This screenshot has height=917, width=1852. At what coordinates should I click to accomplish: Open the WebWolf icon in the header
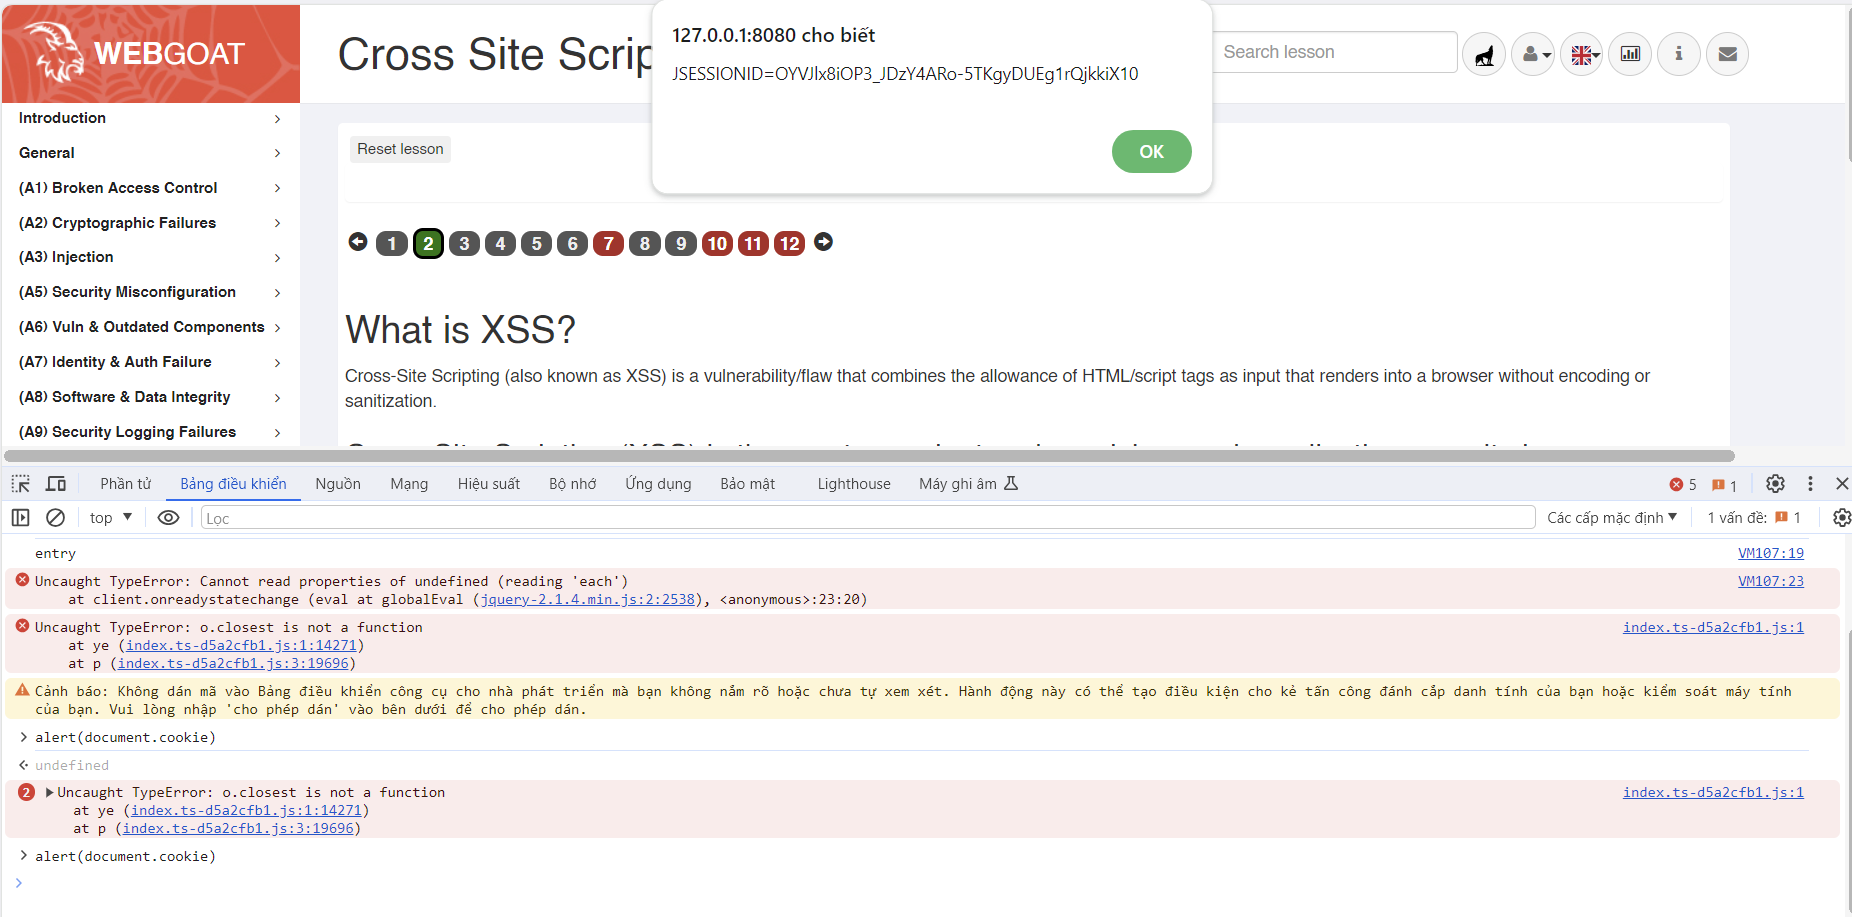coord(1484,54)
